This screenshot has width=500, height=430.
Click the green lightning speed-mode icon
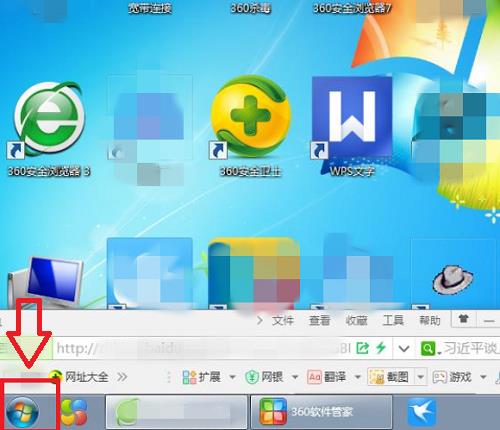pos(381,348)
